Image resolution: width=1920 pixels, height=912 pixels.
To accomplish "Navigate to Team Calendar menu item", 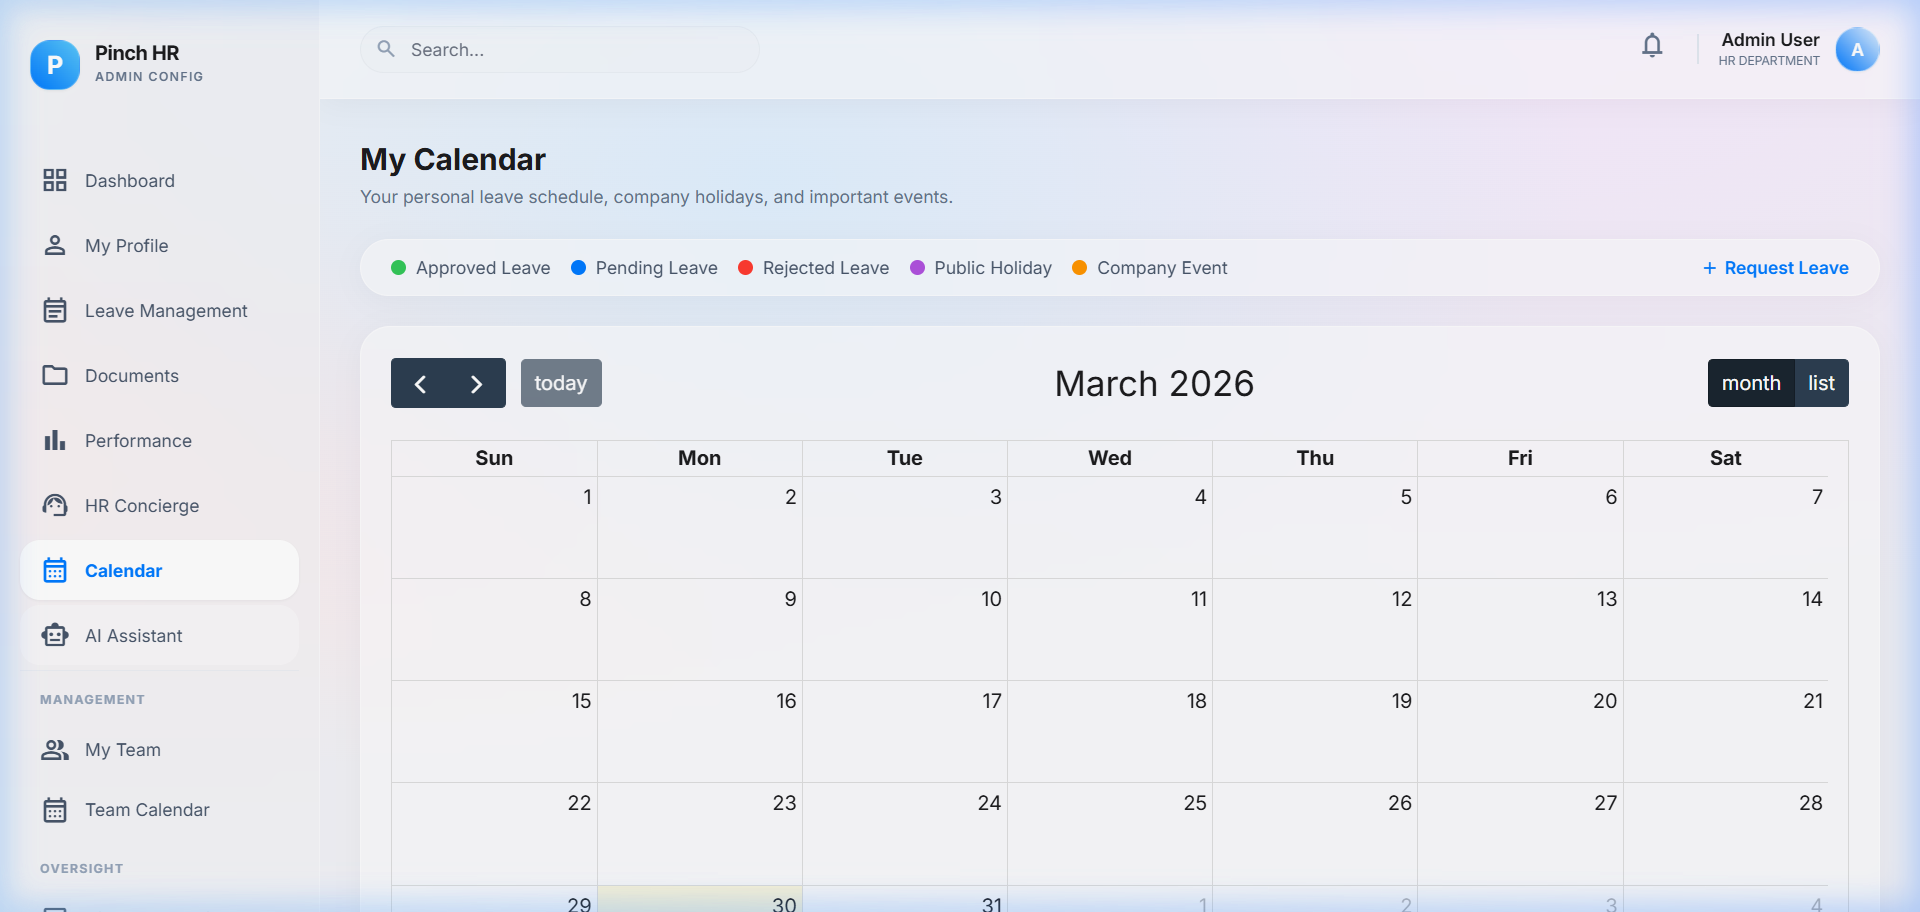I will point(146,810).
